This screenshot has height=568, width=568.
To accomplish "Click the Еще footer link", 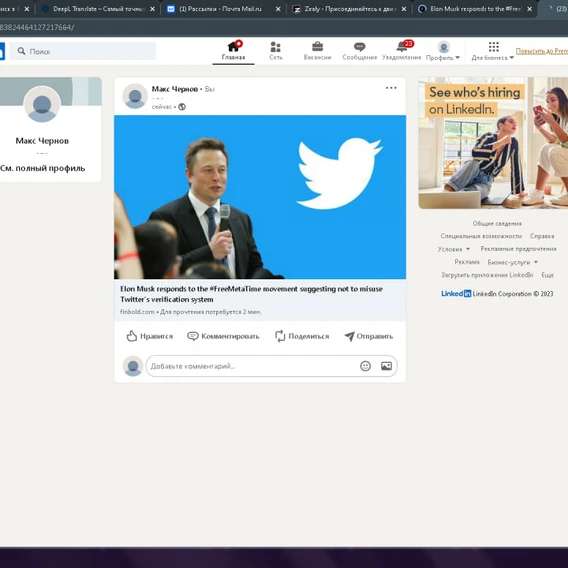I will (x=547, y=275).
